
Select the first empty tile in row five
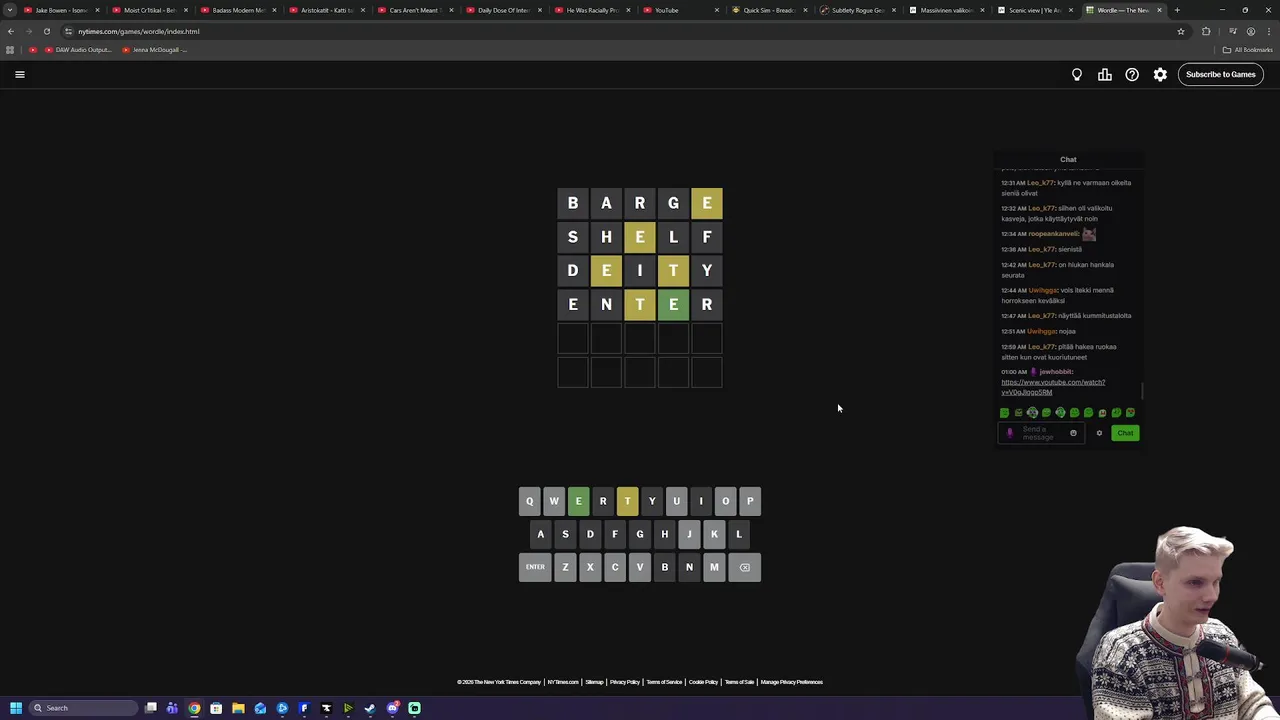[573, 338]
